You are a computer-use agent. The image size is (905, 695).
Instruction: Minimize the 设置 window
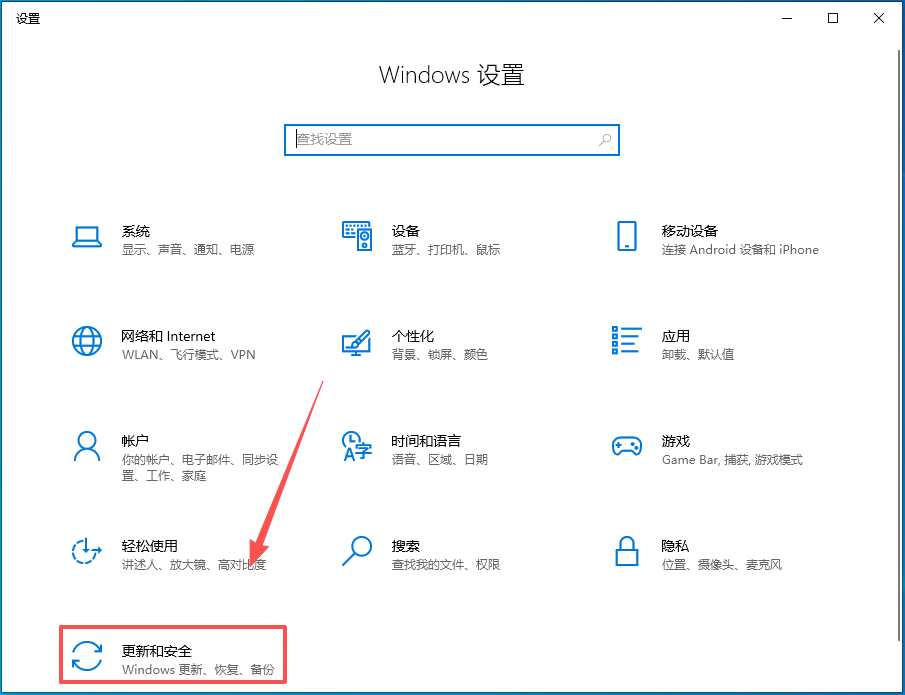coord(787,18)
